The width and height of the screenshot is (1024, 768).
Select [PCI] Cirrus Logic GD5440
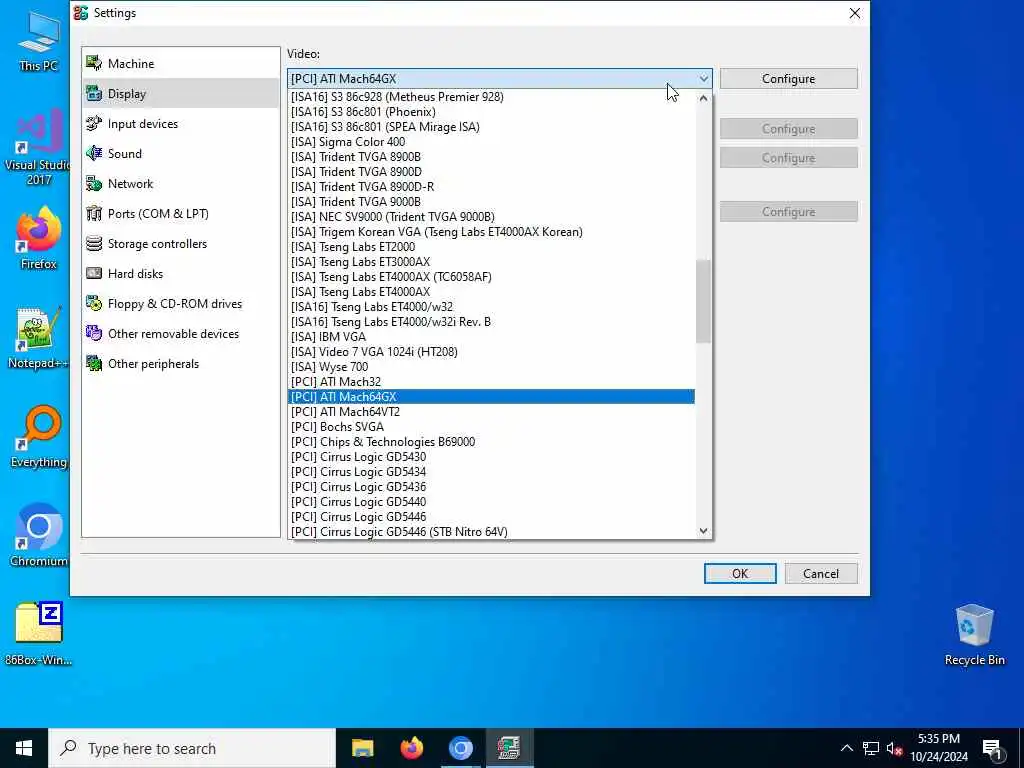pyautogui.click(x=491, y=502)
